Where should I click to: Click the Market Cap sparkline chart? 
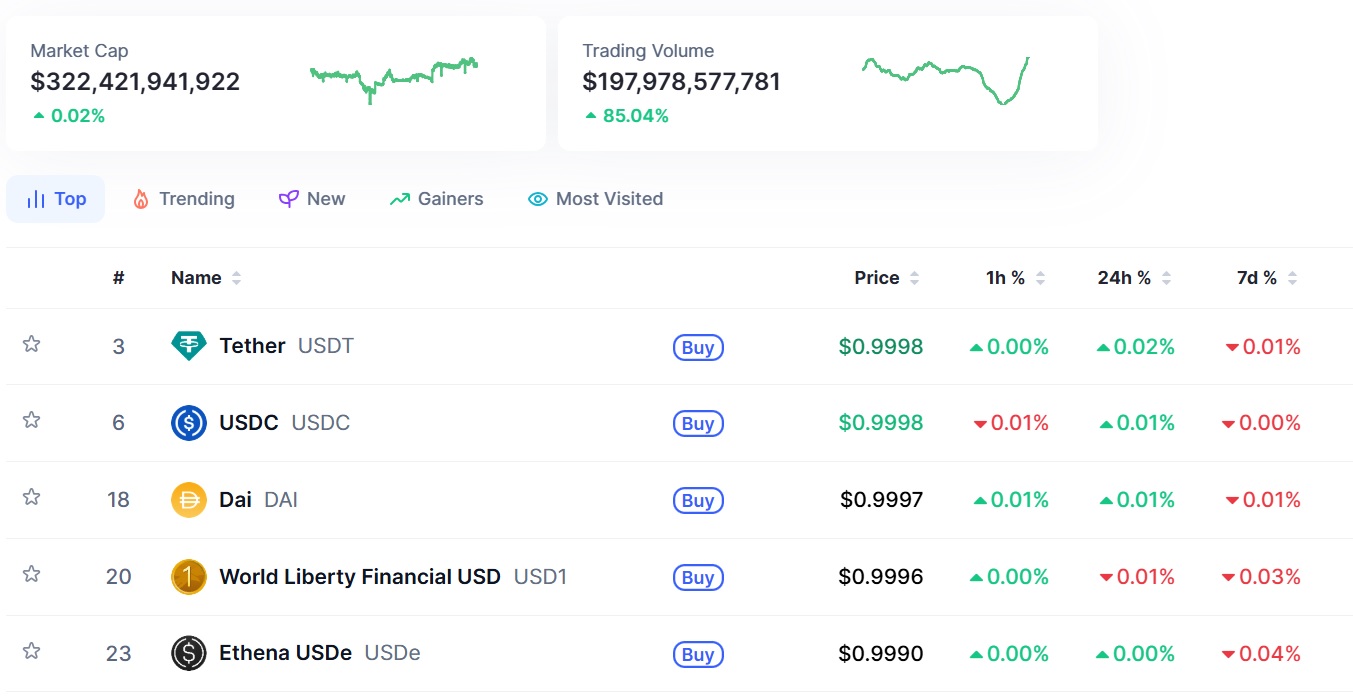coord(394,79)
